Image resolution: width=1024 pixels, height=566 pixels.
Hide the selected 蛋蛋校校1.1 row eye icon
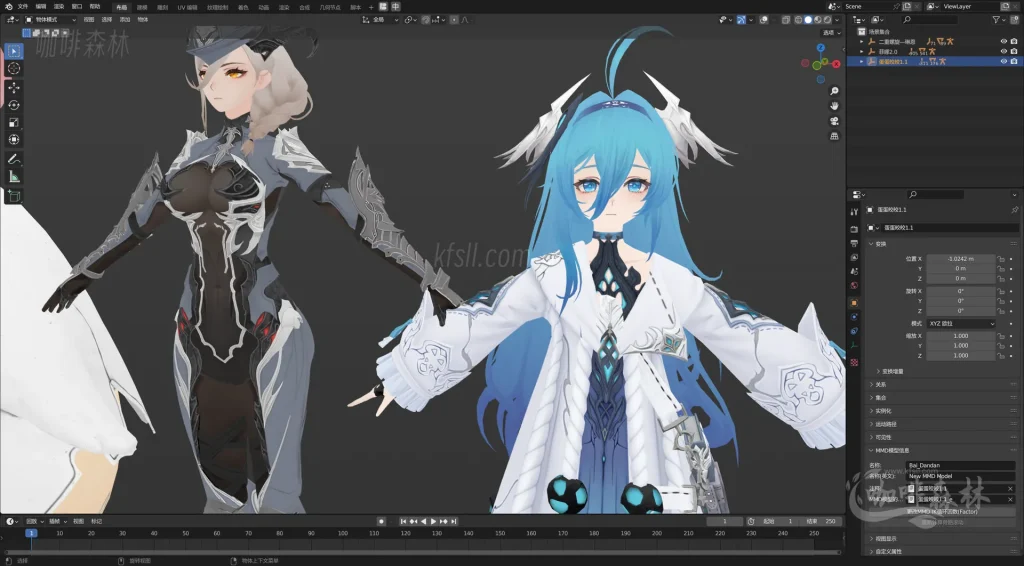(x=1004, y=61)
